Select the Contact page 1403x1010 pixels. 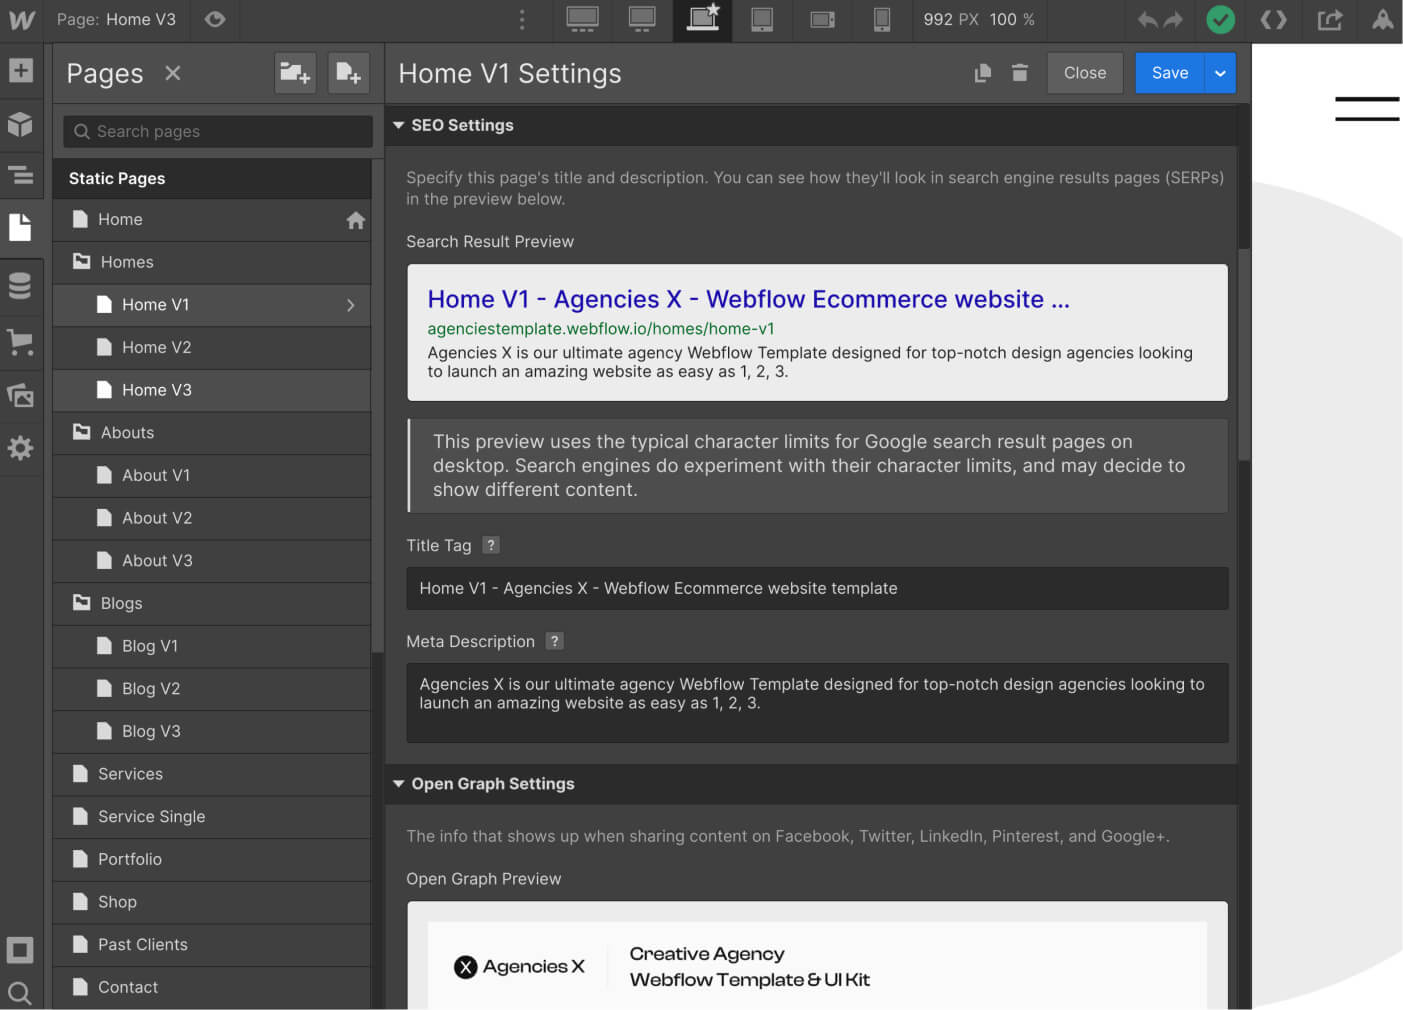click(212, 988)
